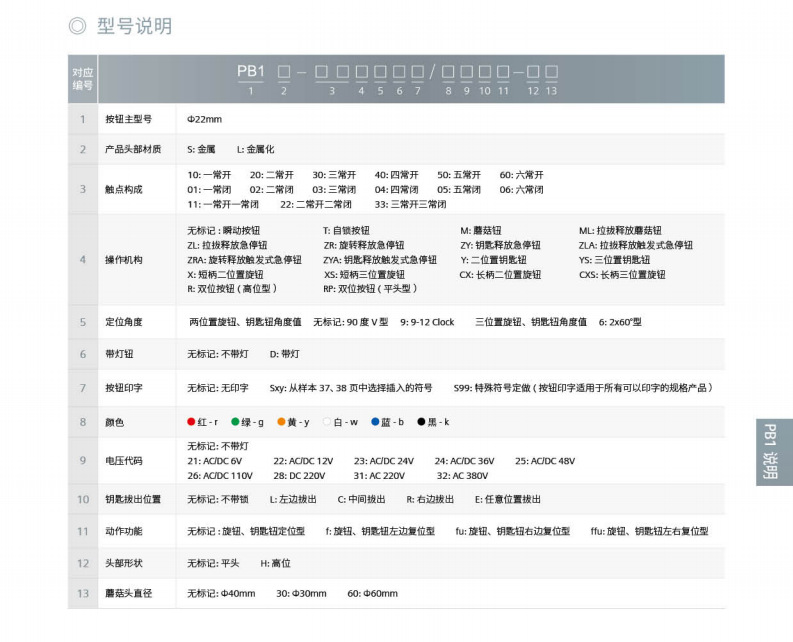Click the 01: 一常闭 entry

pyautogui.click(x=209, y=190)
